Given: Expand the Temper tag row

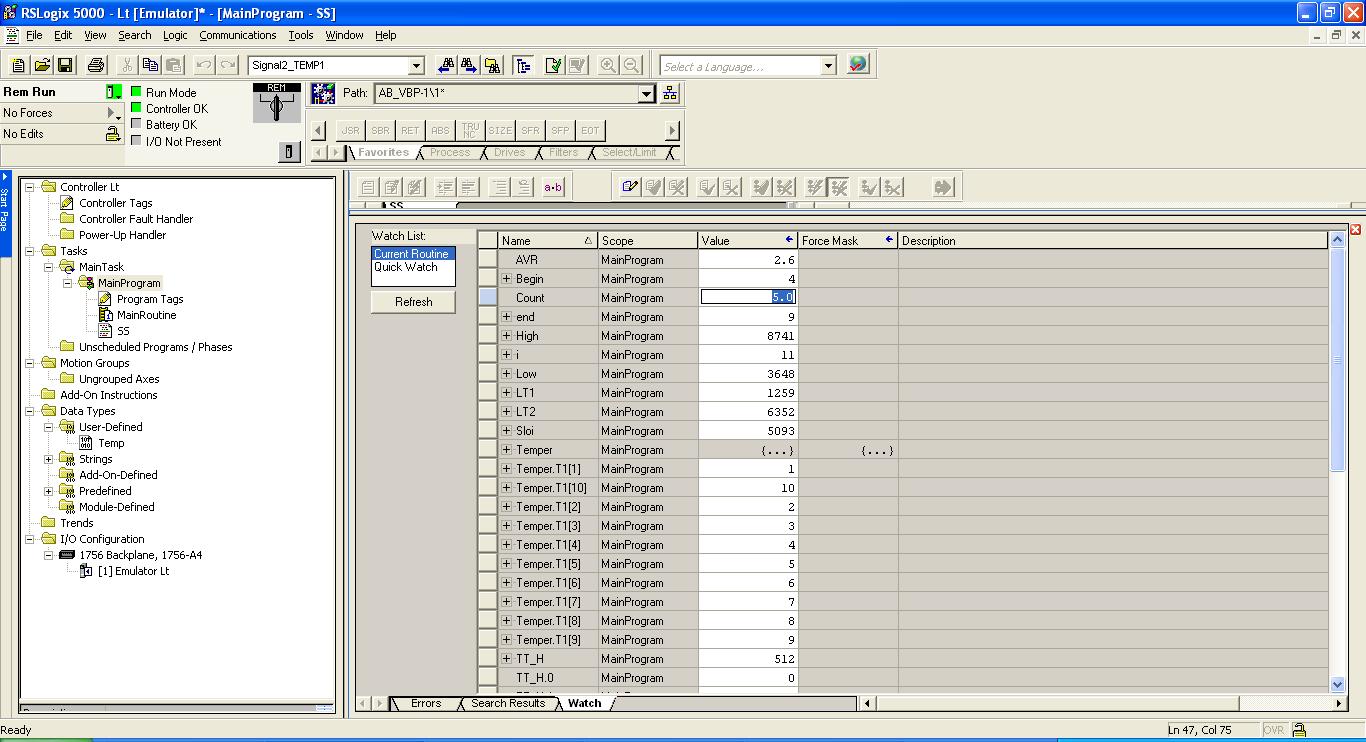Looking at the screenshot, I should pos(507,450).
